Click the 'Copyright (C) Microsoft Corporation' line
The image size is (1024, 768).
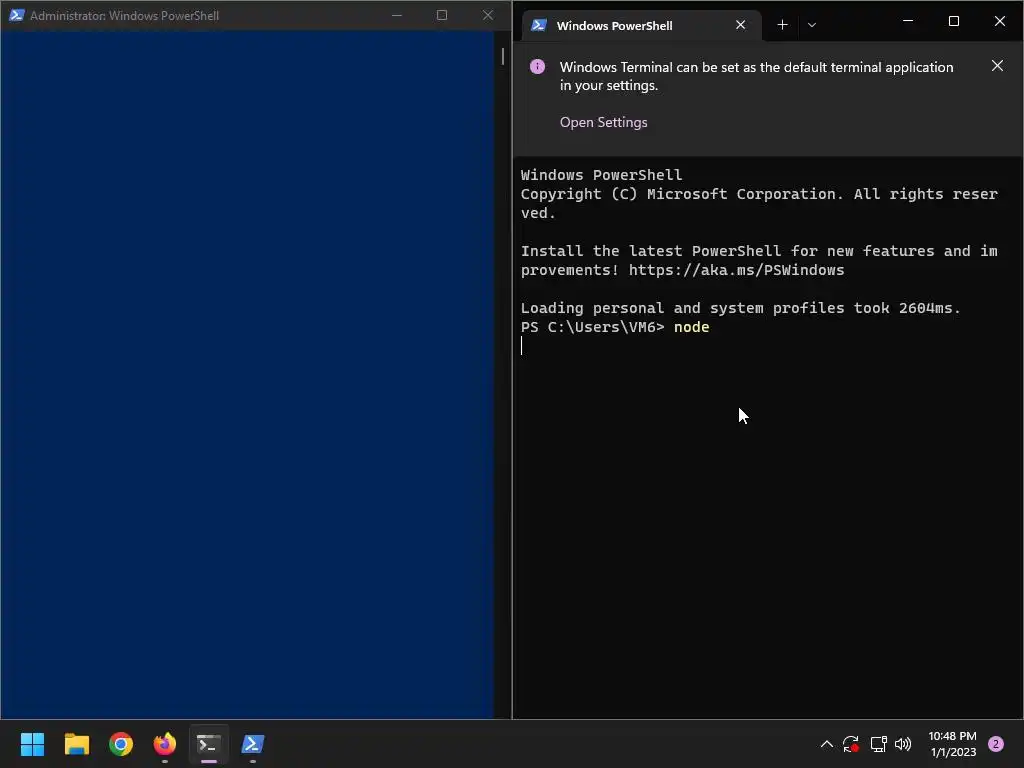pos(759,203)
